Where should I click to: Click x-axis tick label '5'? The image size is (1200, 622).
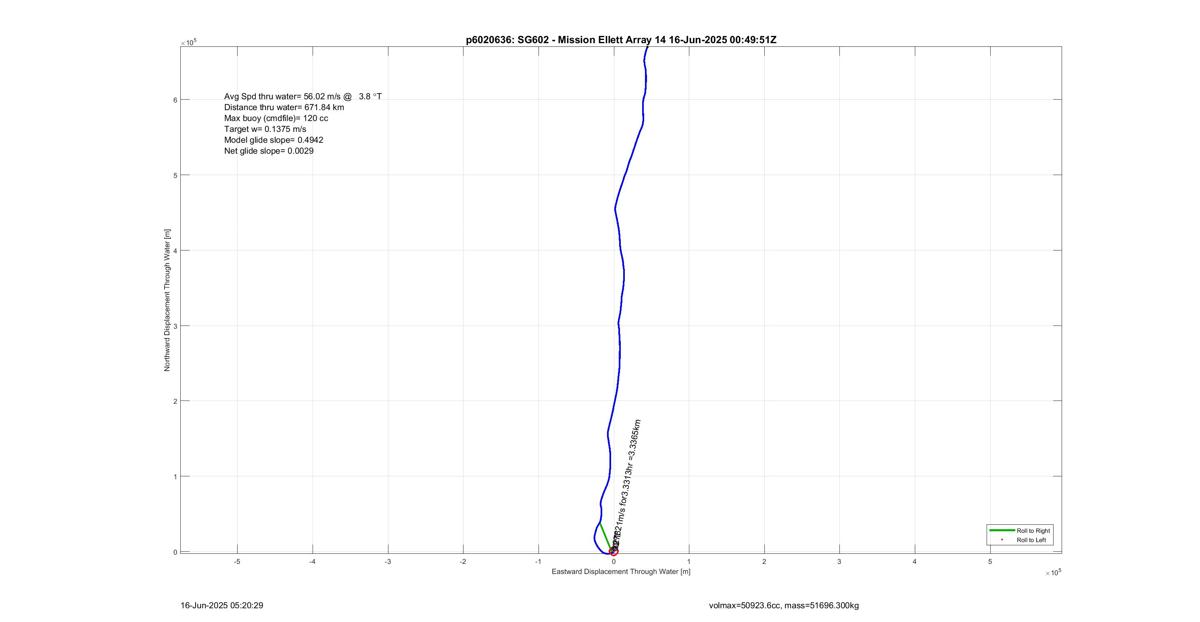coord(990,562)
